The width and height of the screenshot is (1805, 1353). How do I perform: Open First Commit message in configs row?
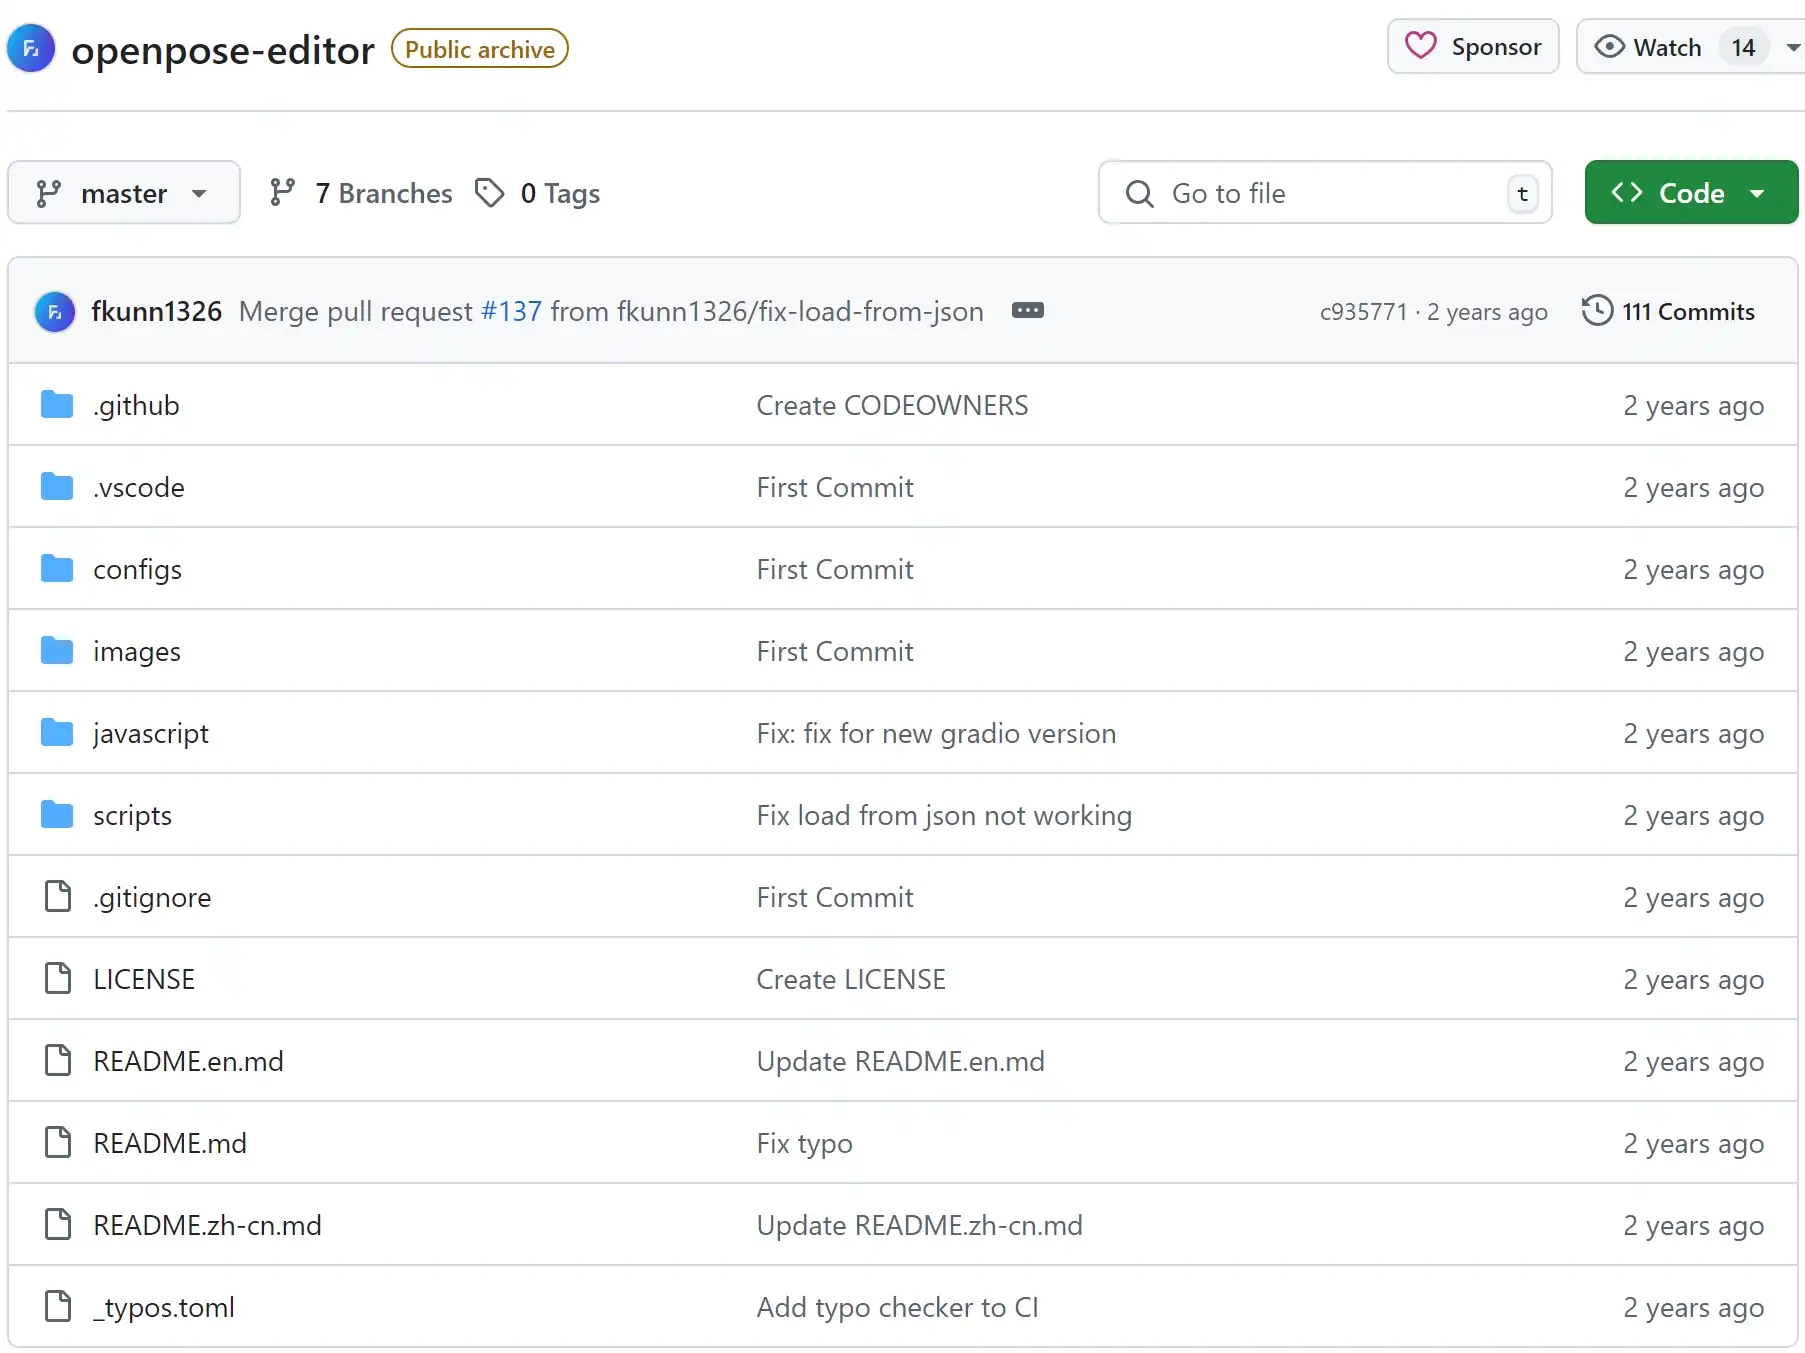point(835,569)
